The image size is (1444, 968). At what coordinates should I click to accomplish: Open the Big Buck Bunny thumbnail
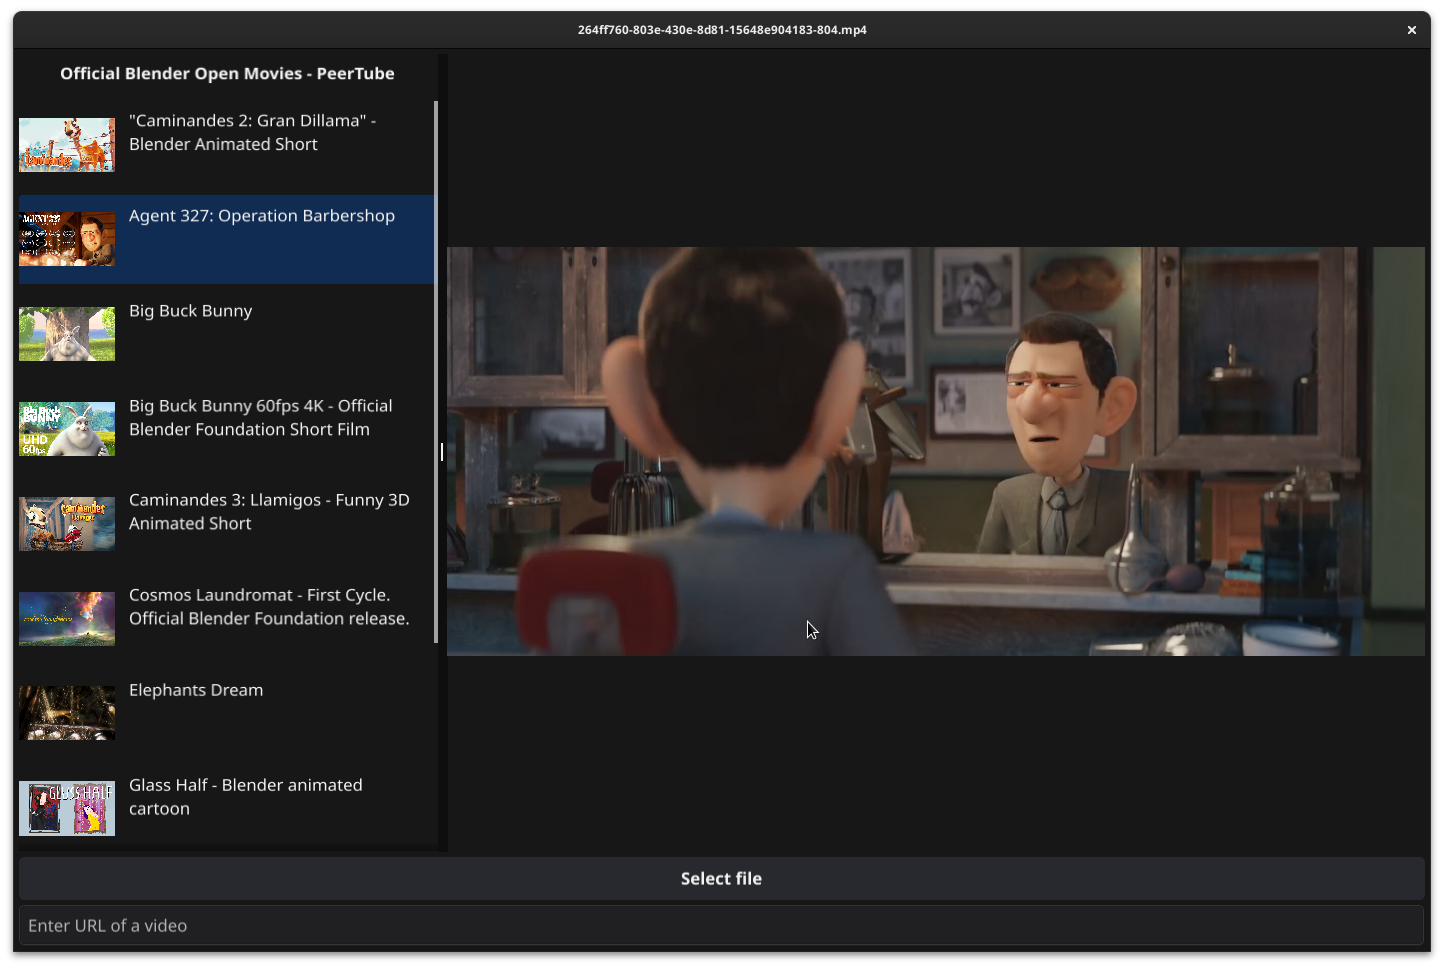pyautogui.click(x=67, y=334)
